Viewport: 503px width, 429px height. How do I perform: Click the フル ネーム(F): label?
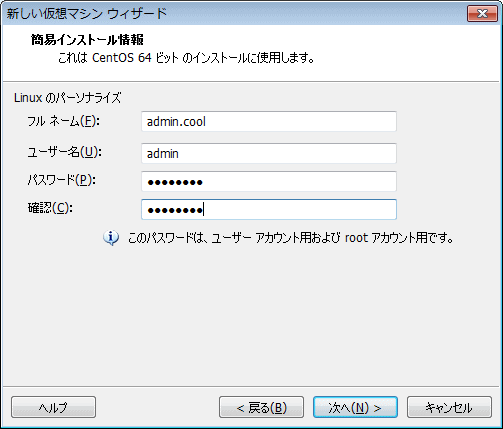click(63, 121)
